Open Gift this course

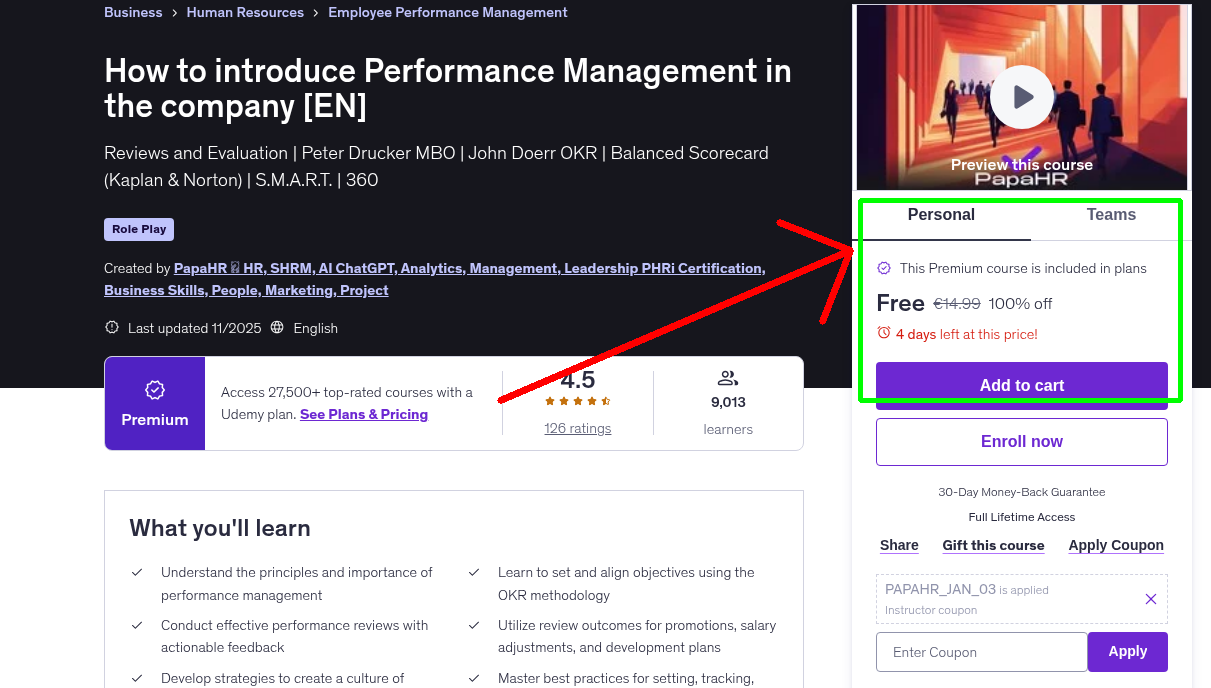click(993, 545)
